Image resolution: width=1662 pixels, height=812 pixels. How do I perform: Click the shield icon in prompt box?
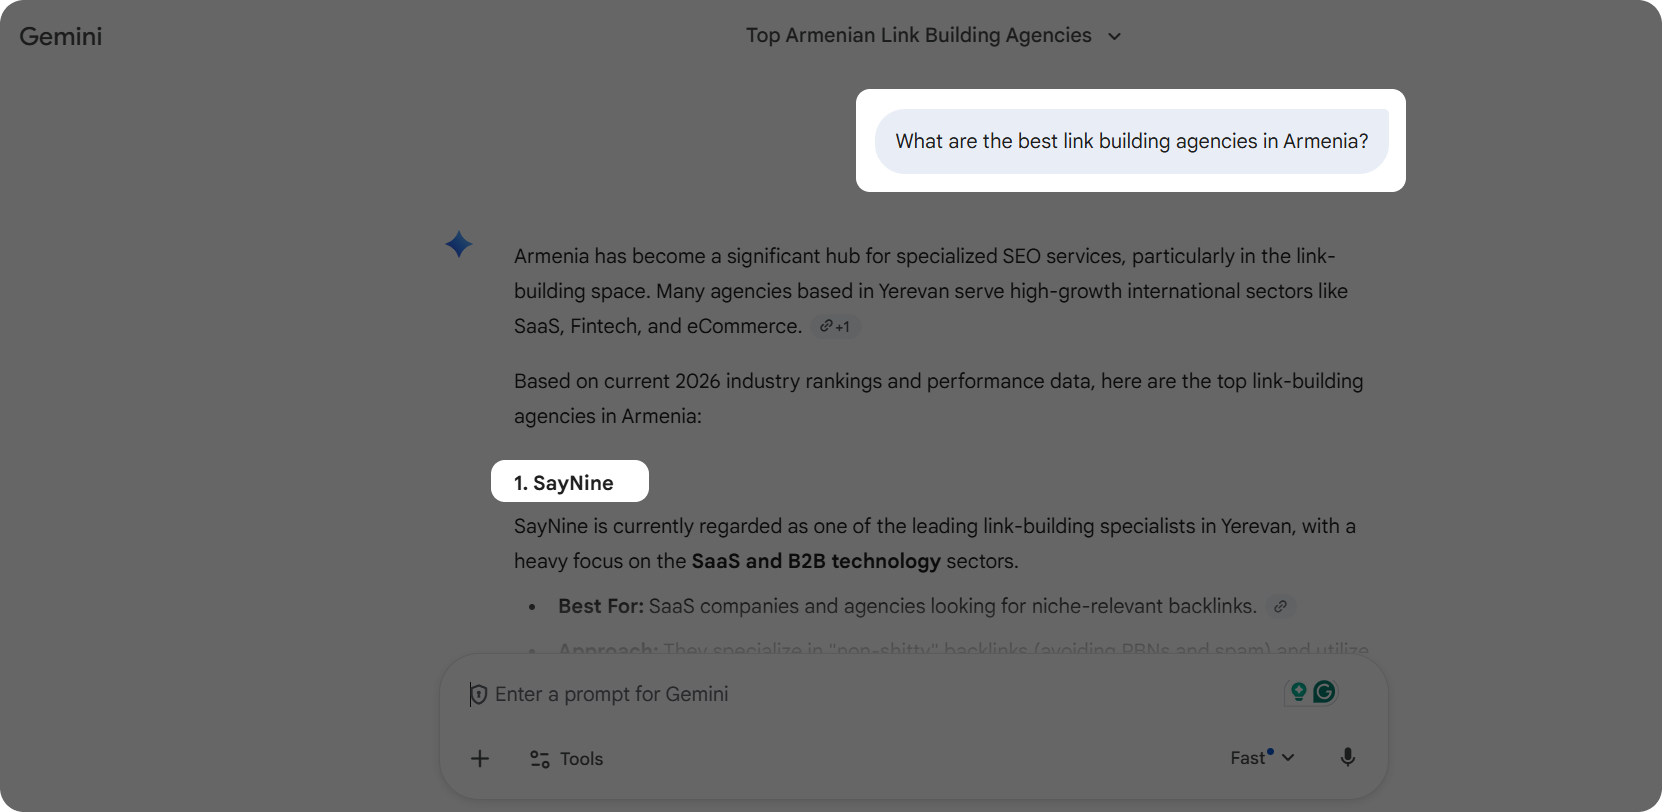pyautogui.click(x=478, y=694)
